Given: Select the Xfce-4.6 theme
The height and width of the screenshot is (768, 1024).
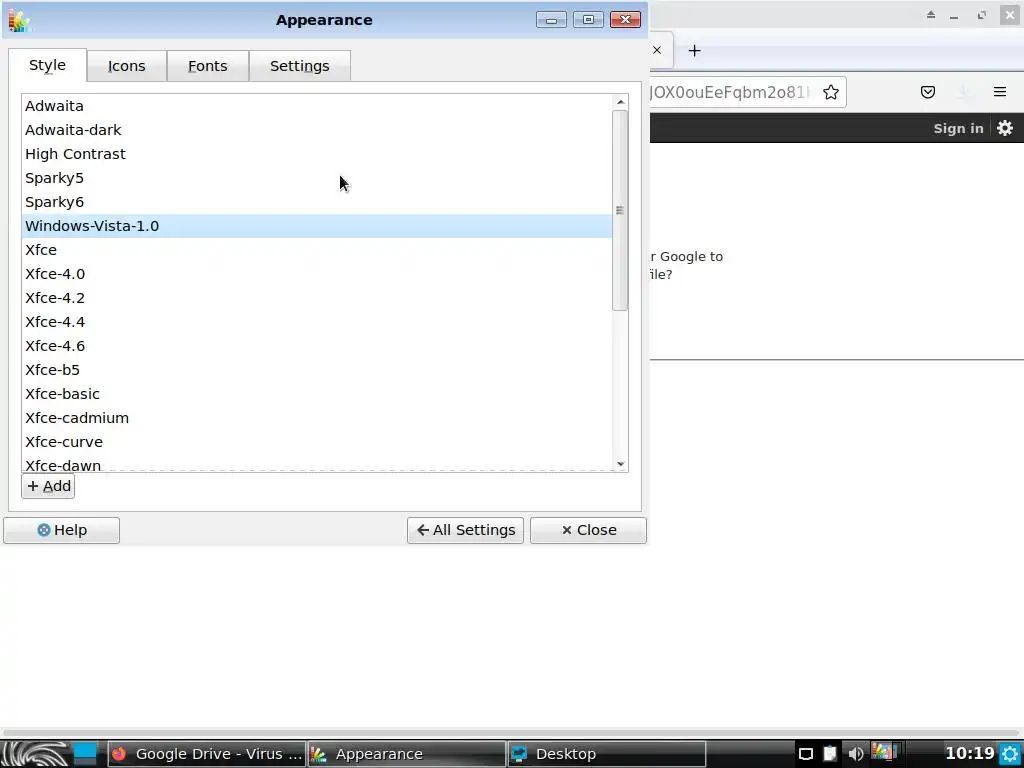Looking at the screenshot, I should [x=317, y=346].
